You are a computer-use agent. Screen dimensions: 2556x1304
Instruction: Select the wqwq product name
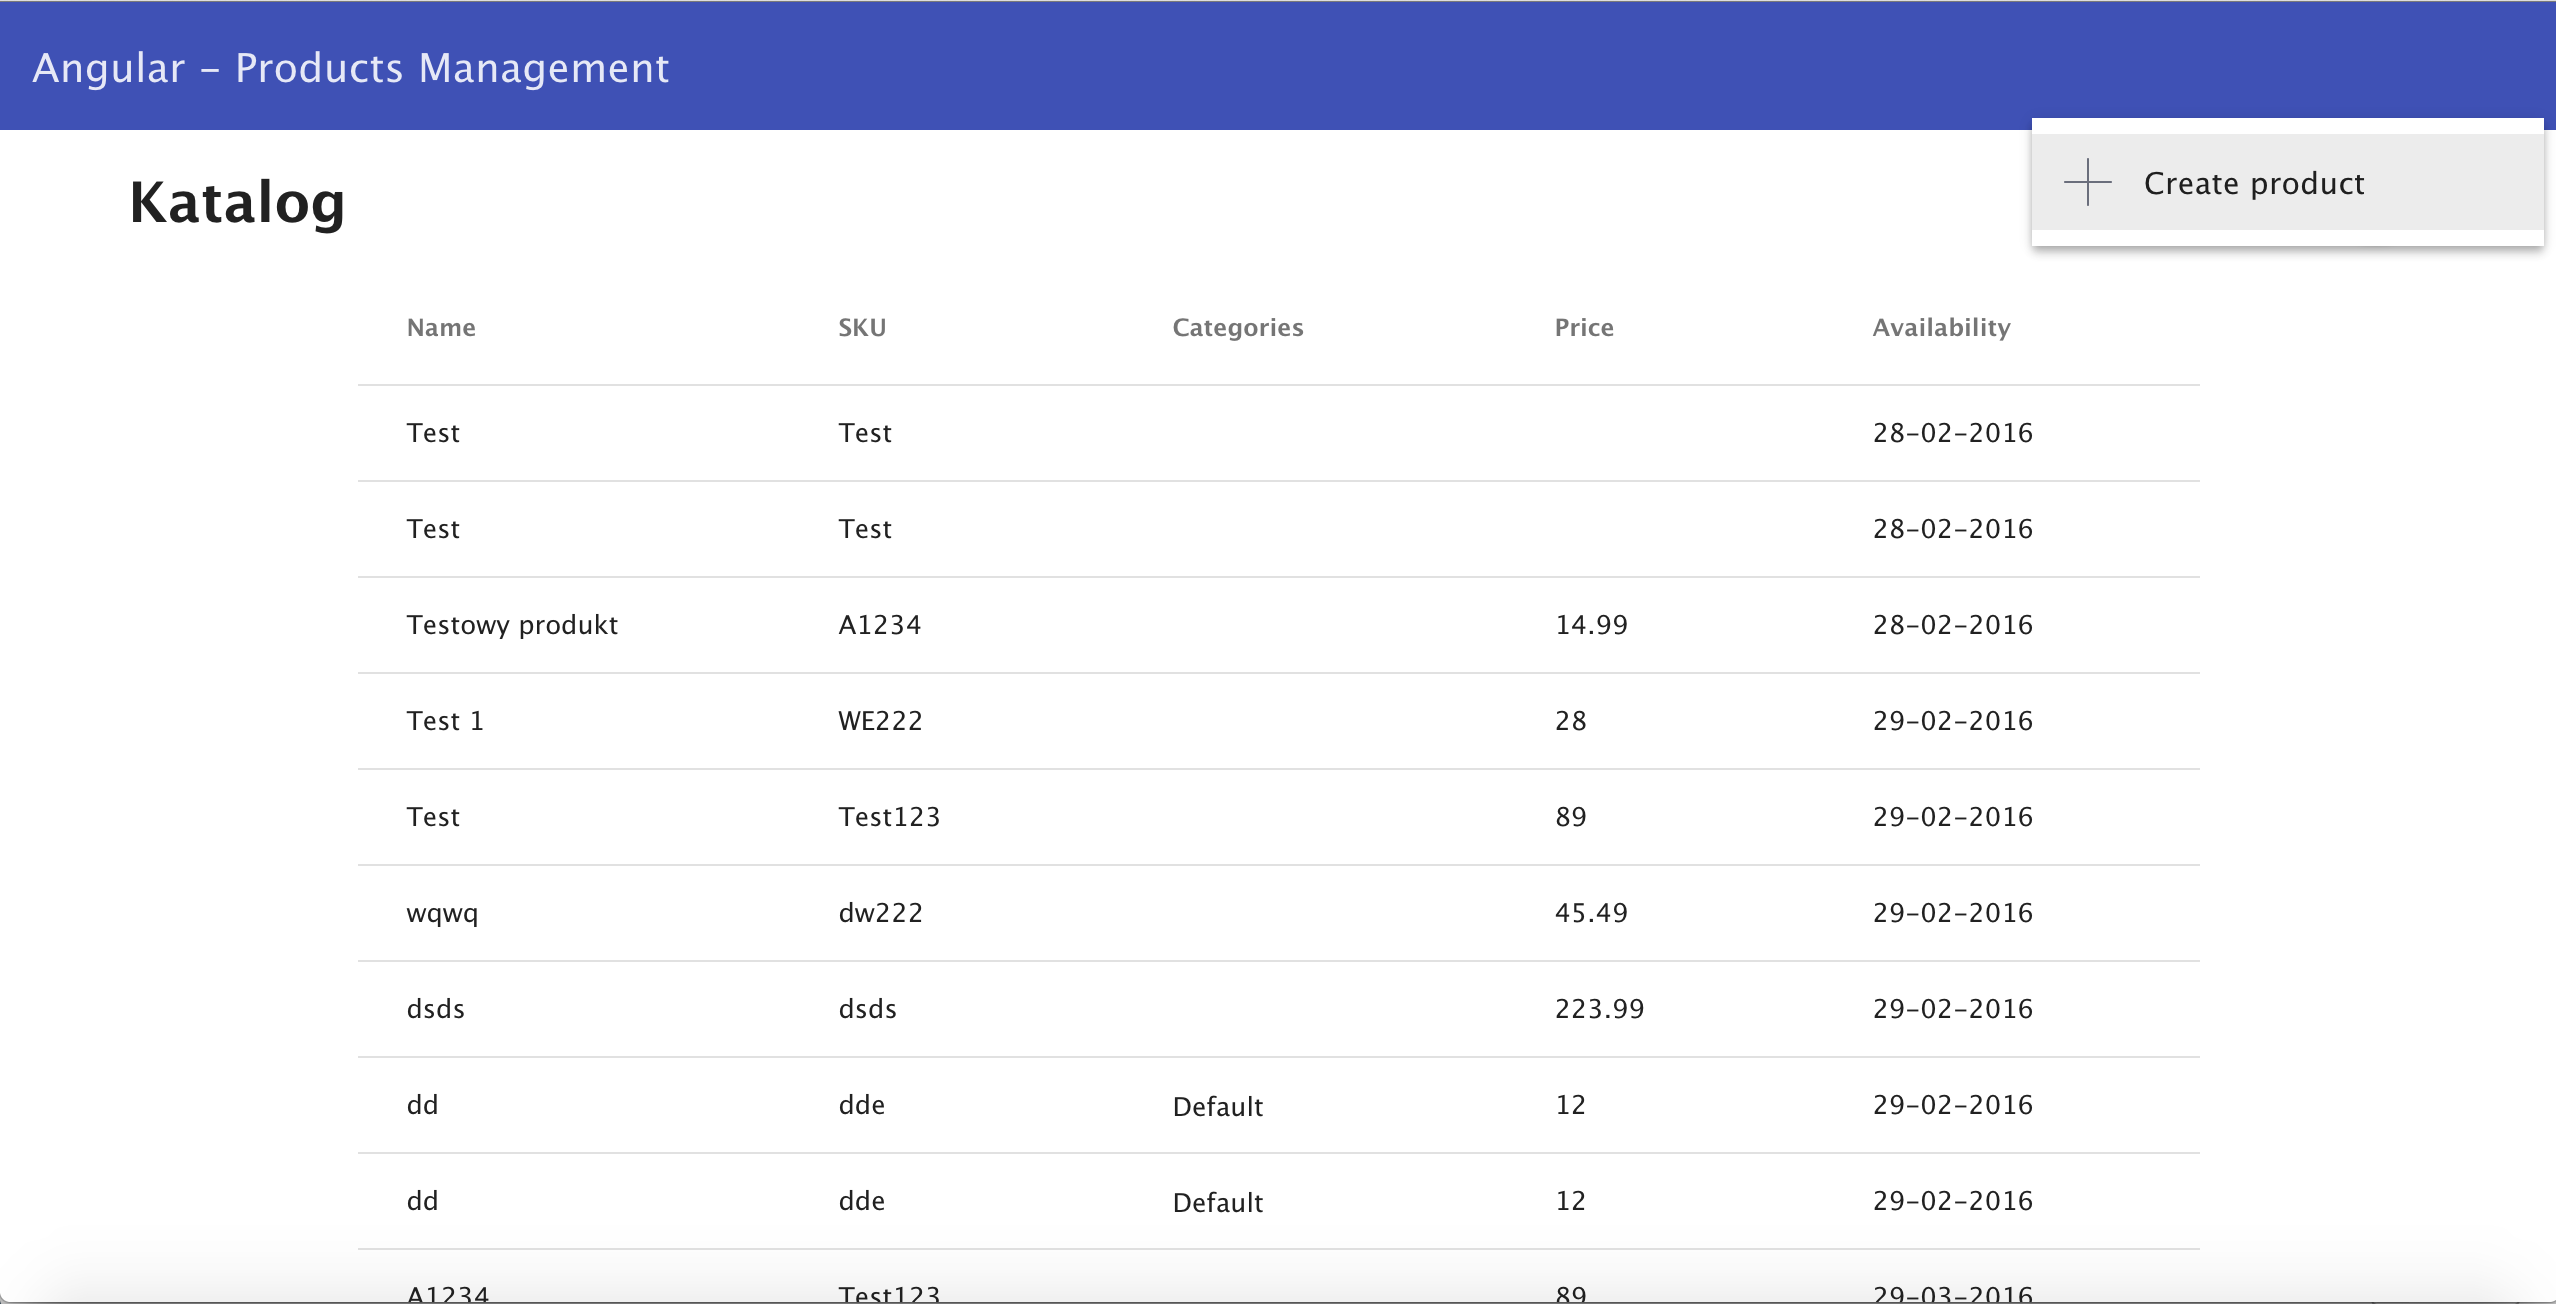442,913
